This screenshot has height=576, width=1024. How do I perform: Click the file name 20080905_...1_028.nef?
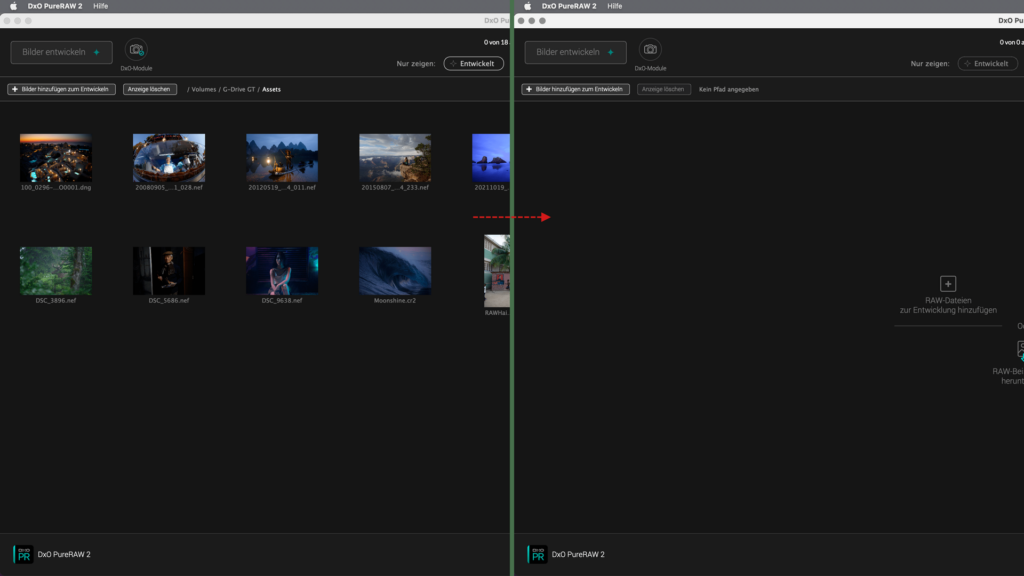pyautogui.click(x=168, y=187)
